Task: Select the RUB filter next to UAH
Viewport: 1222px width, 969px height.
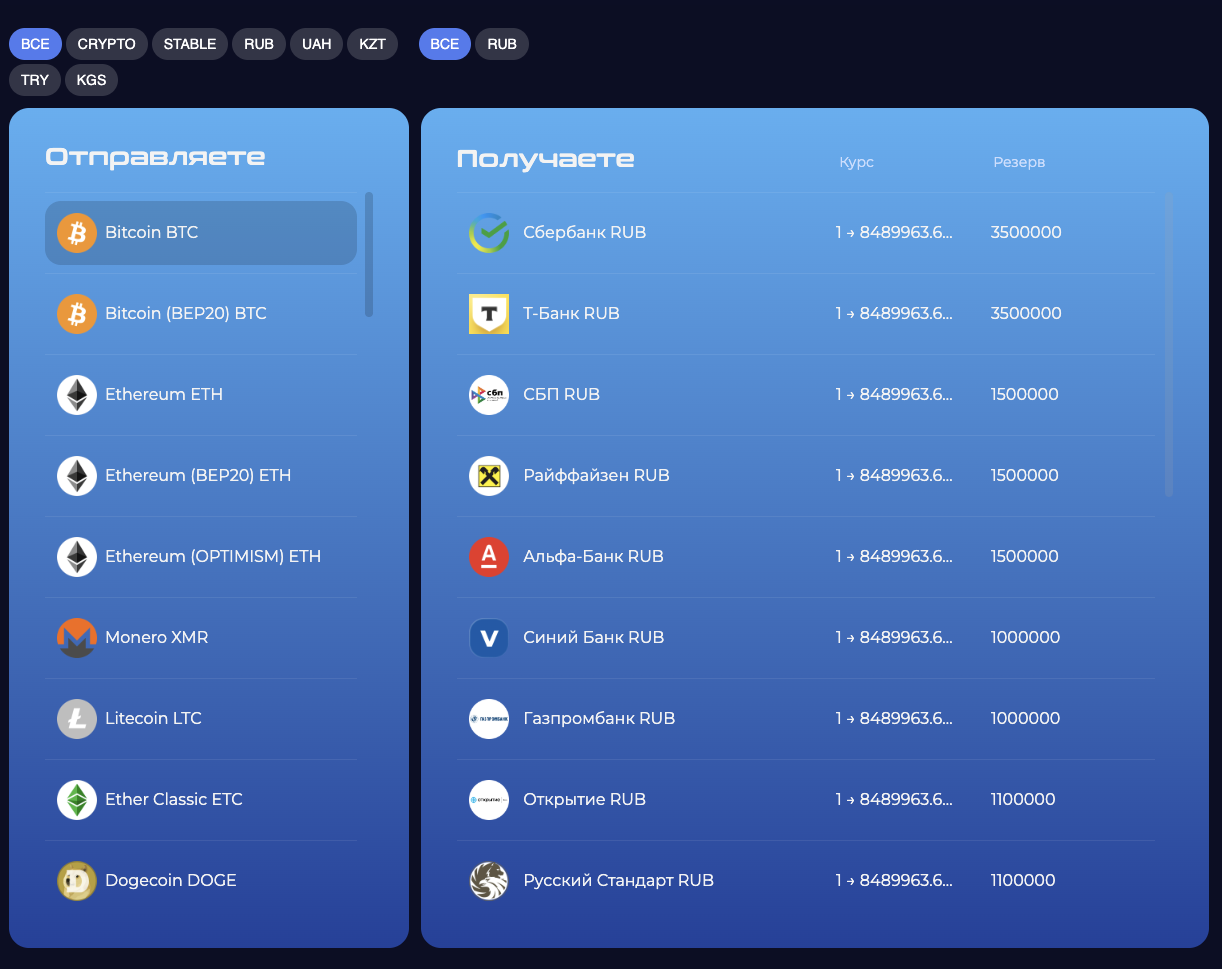Action: coord(259,44)
